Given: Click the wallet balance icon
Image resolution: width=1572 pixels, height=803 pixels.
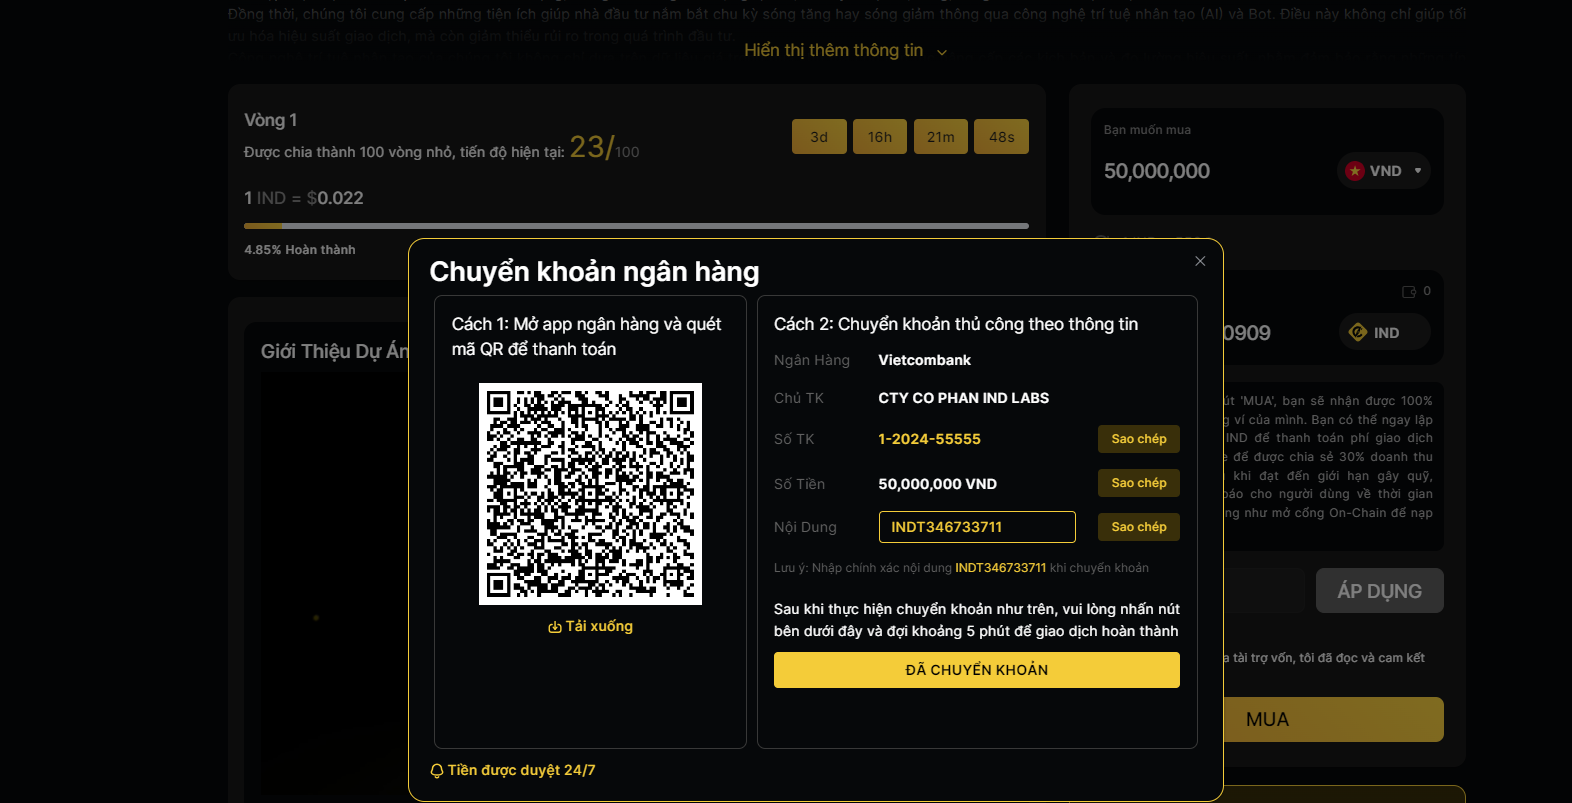Looking at the screenshot, I should (x=1409, y=292).
